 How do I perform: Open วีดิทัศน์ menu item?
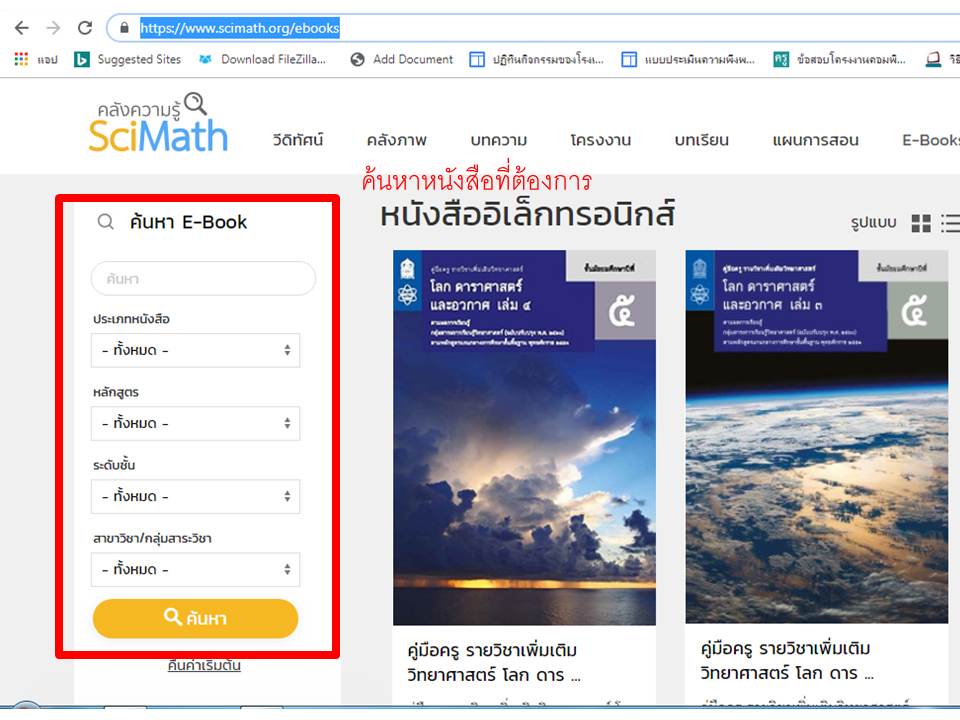point(298,140)
